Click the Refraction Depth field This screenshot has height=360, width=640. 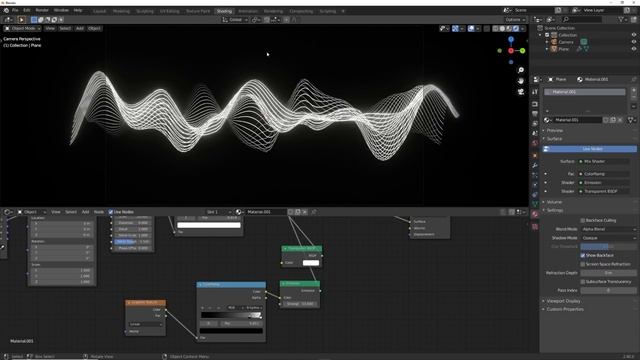608,273
